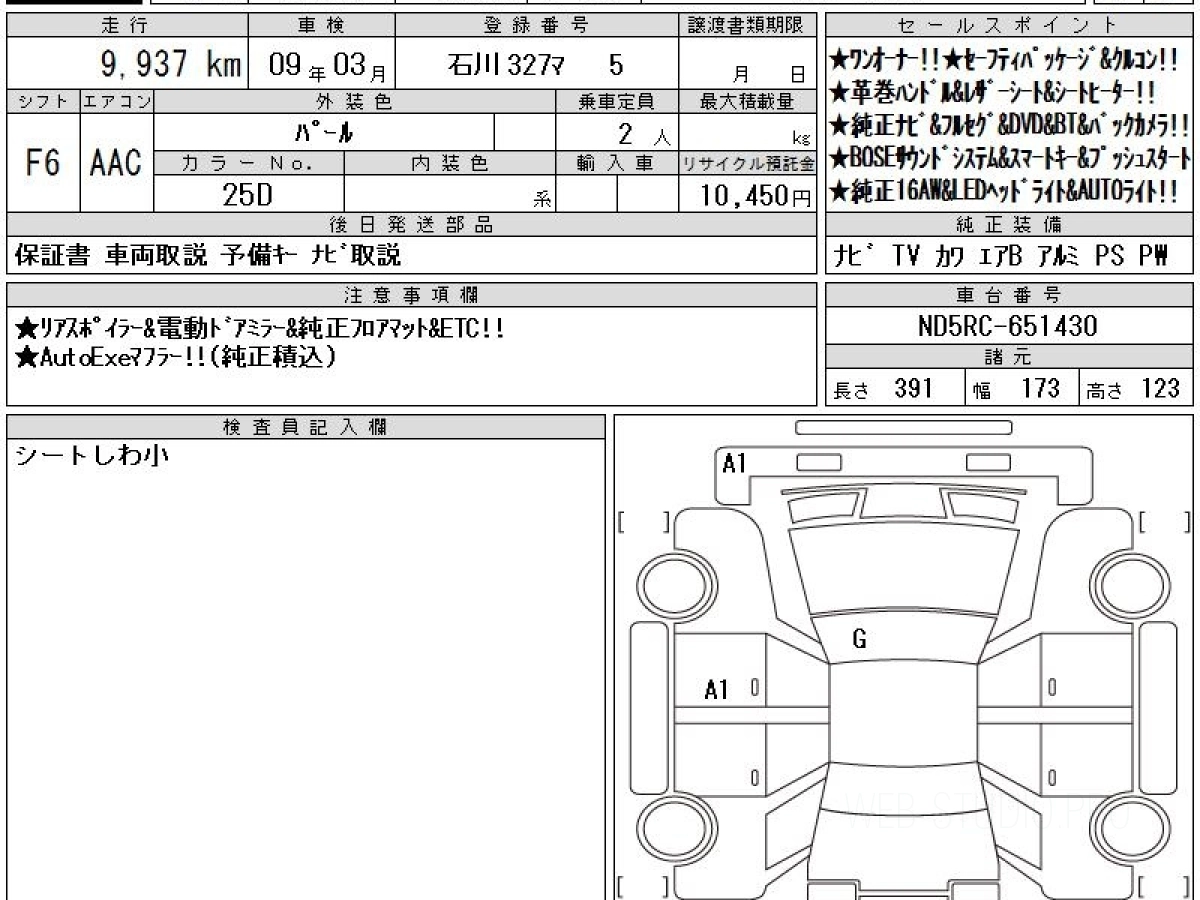This screenshot has height=900, width=1200.
Task: Select 車両取説 in later-shipped parts row
Action: click(x=157, y=256)
